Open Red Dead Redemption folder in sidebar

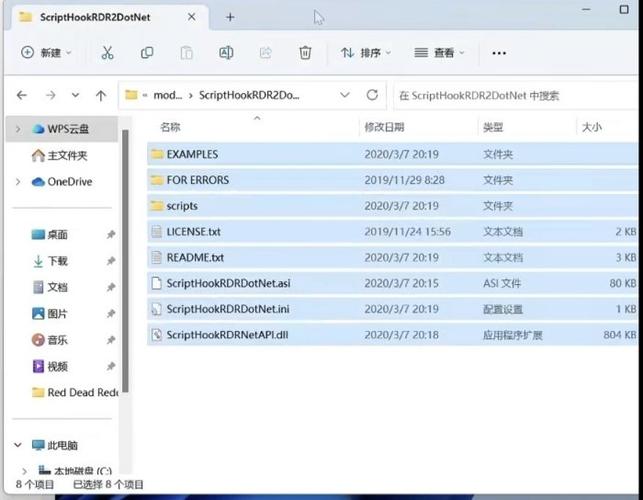click(x=75, y=393)
